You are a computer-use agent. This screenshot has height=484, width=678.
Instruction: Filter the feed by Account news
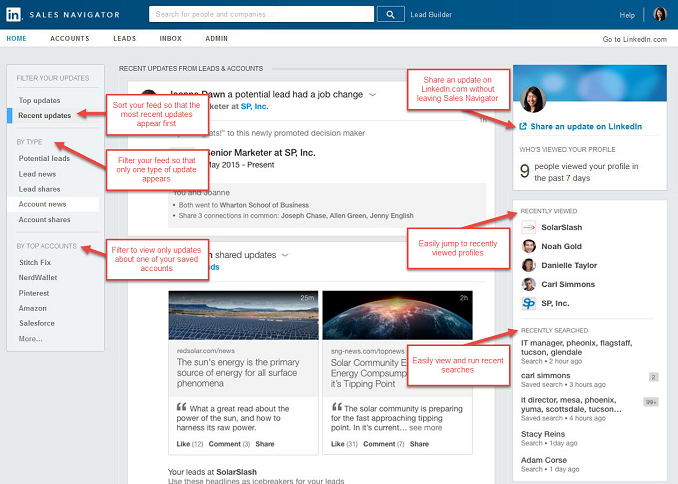(x=43, y=203)
